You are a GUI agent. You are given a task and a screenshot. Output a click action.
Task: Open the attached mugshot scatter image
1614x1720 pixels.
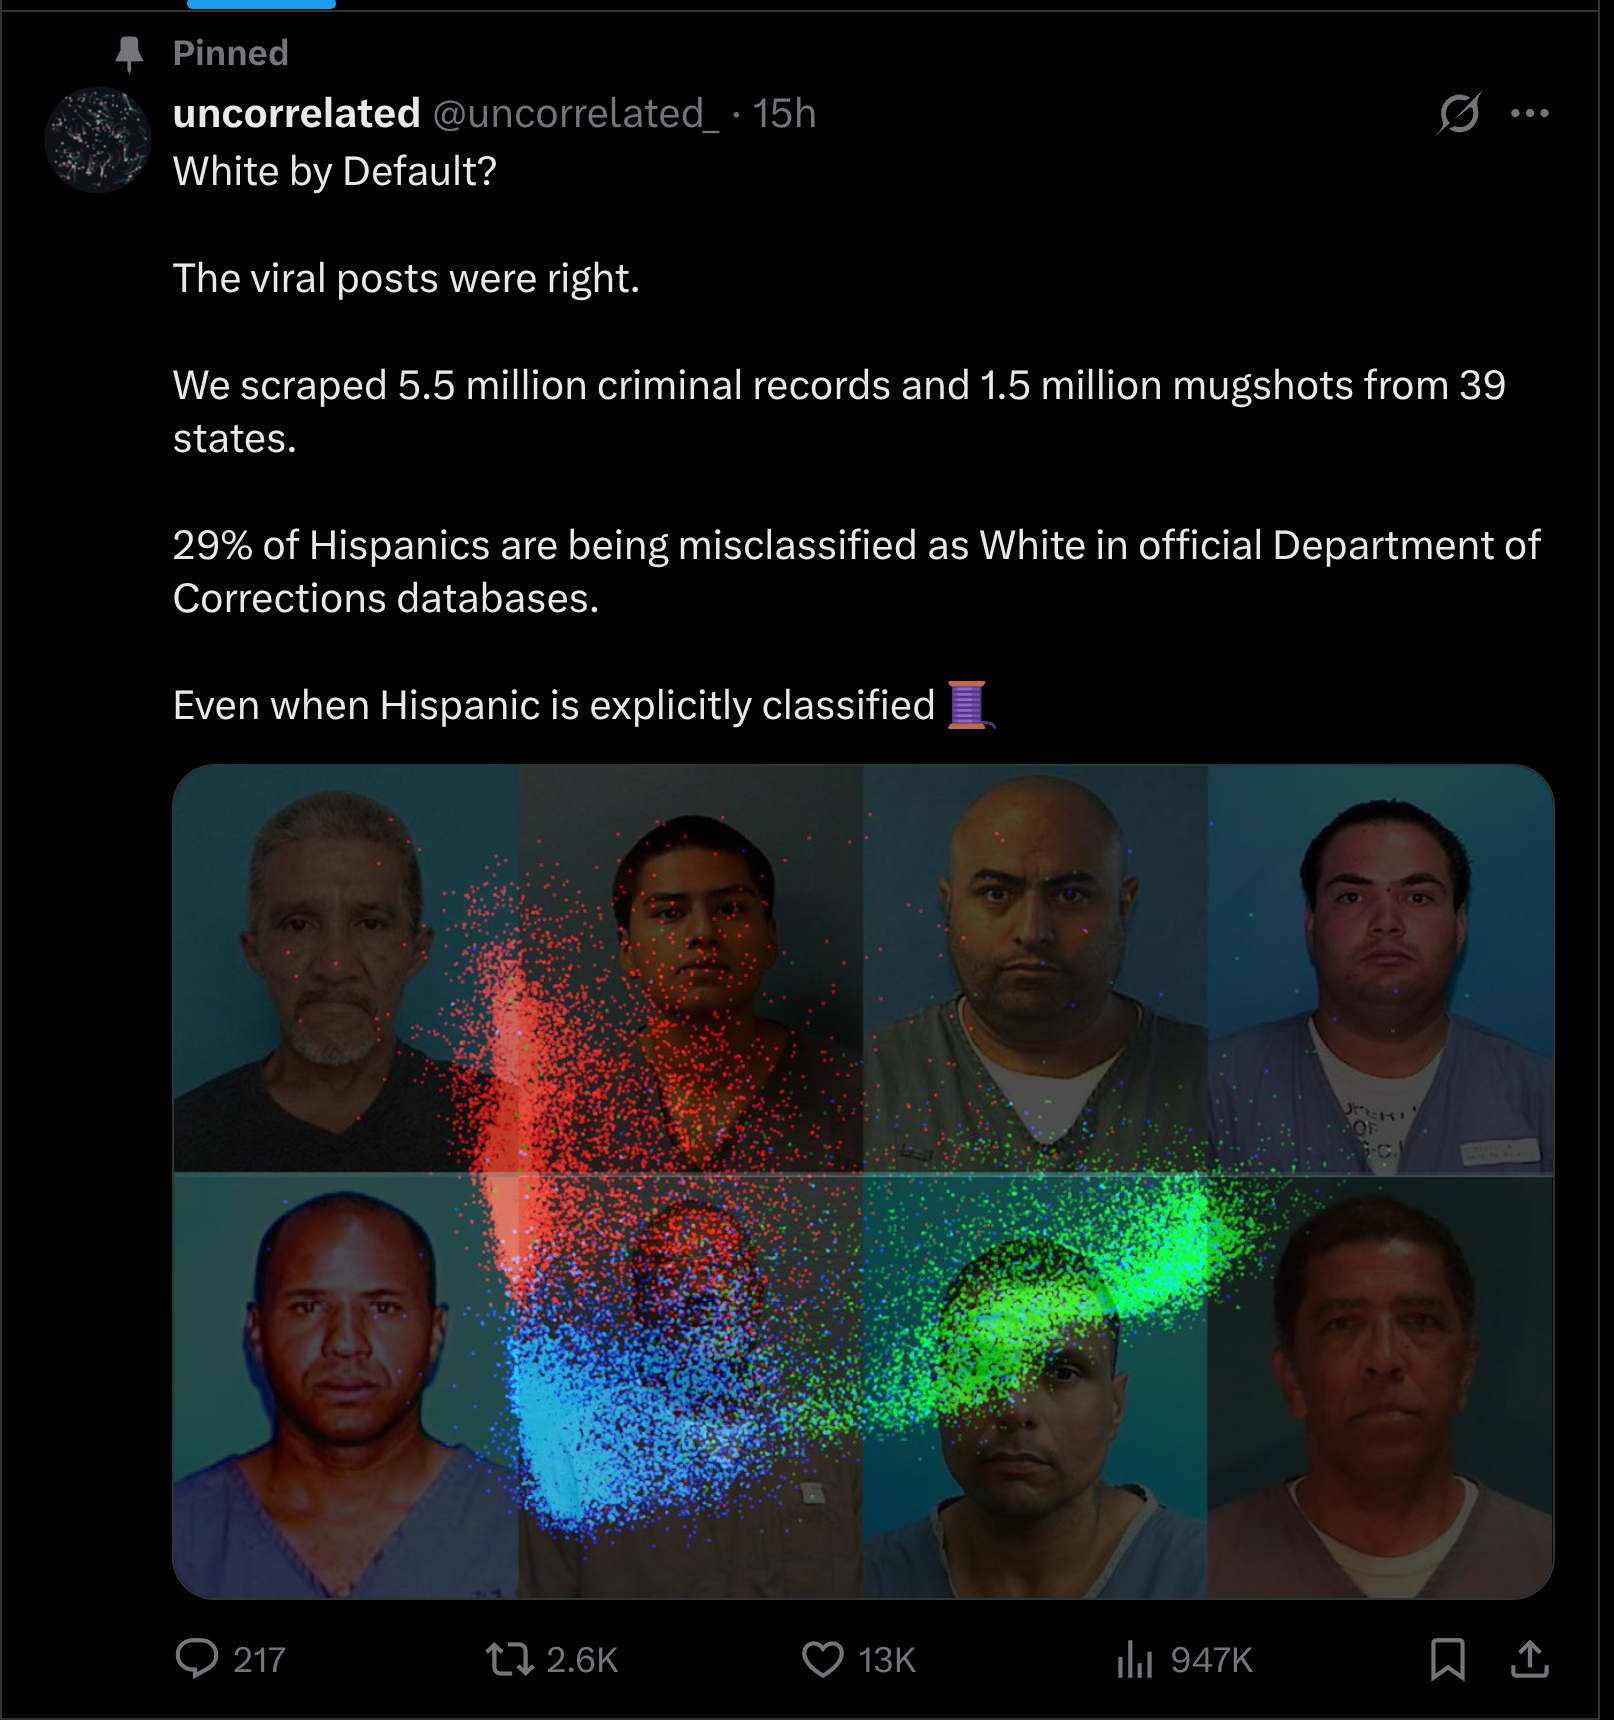point(863,1181)
